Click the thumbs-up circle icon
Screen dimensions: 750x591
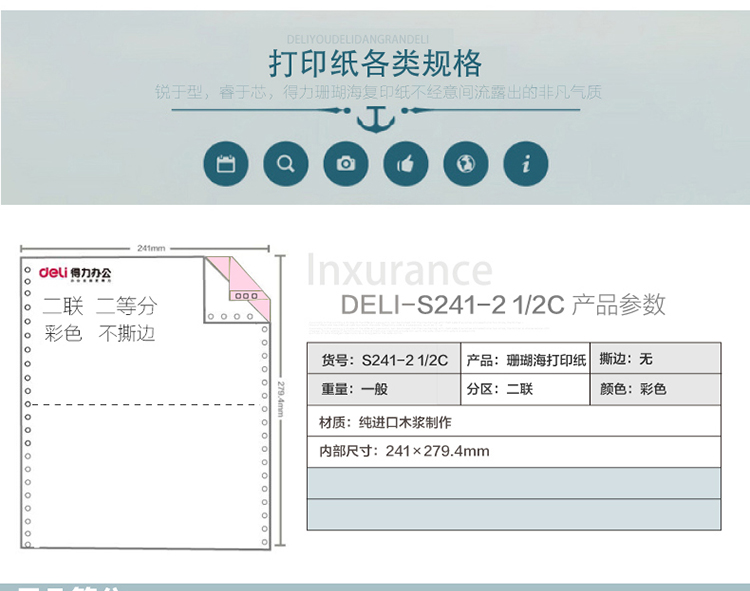pyautogui.click(x=406, y=164)
